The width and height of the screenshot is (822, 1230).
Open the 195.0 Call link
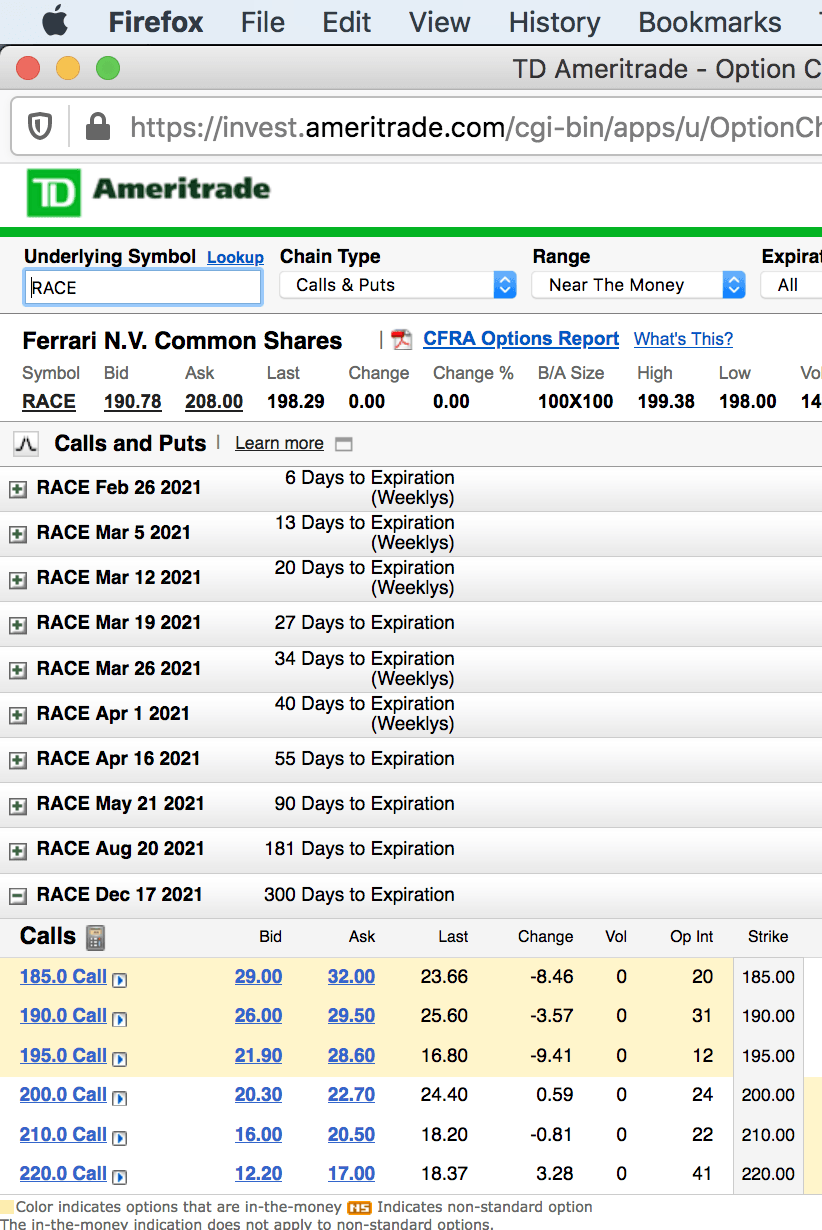click(x=63, y=1056)
